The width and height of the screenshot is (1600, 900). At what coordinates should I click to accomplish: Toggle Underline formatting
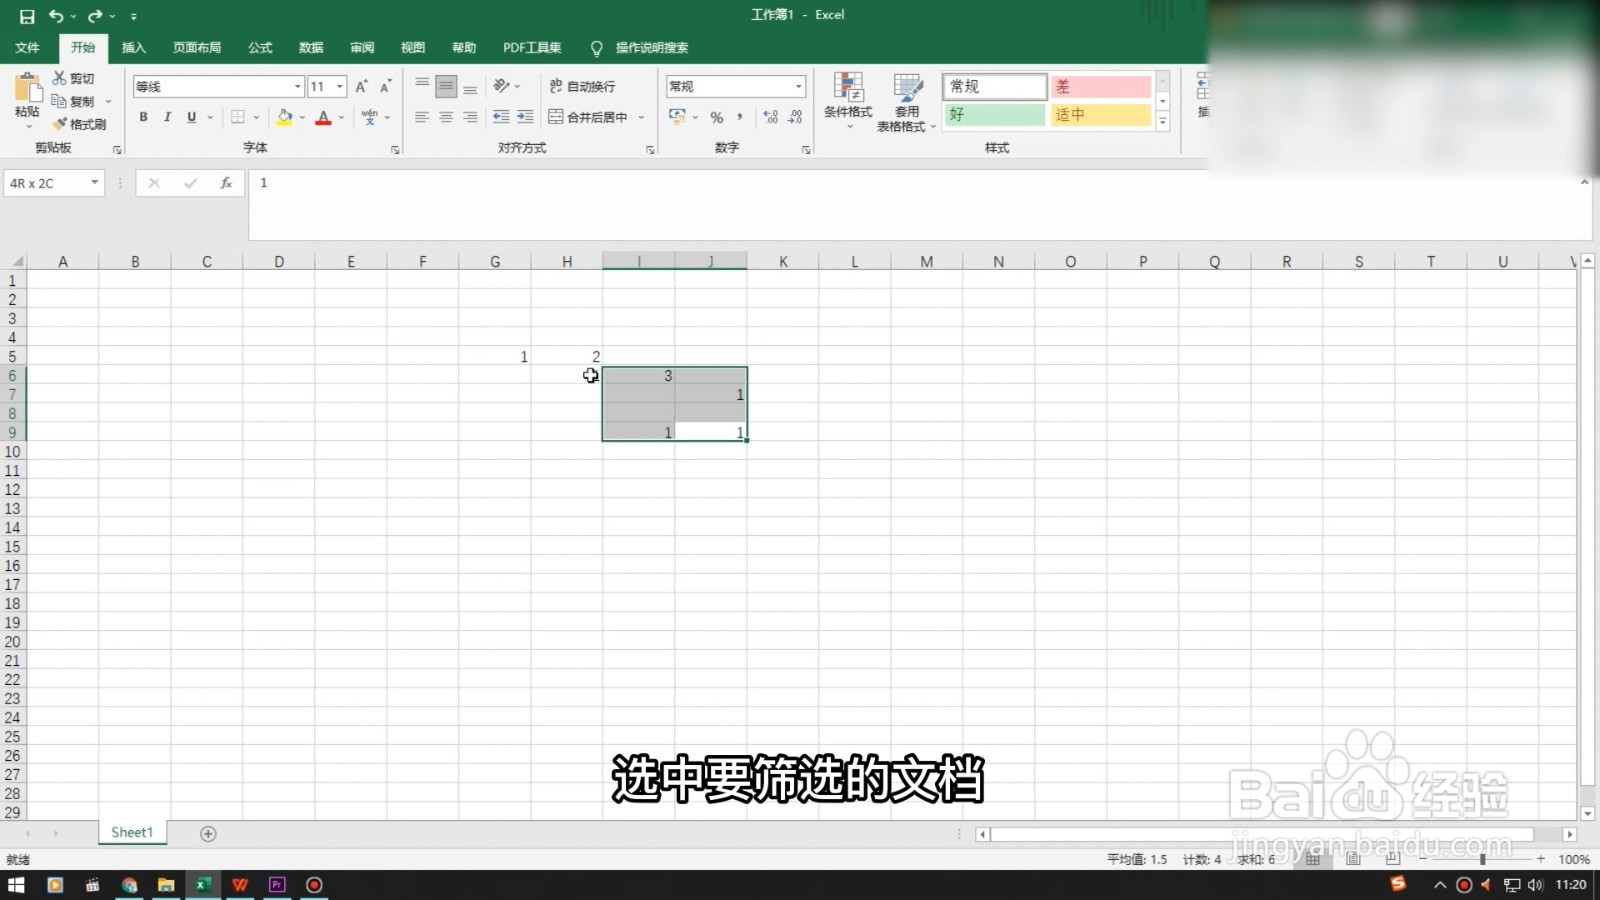point(191,117)
